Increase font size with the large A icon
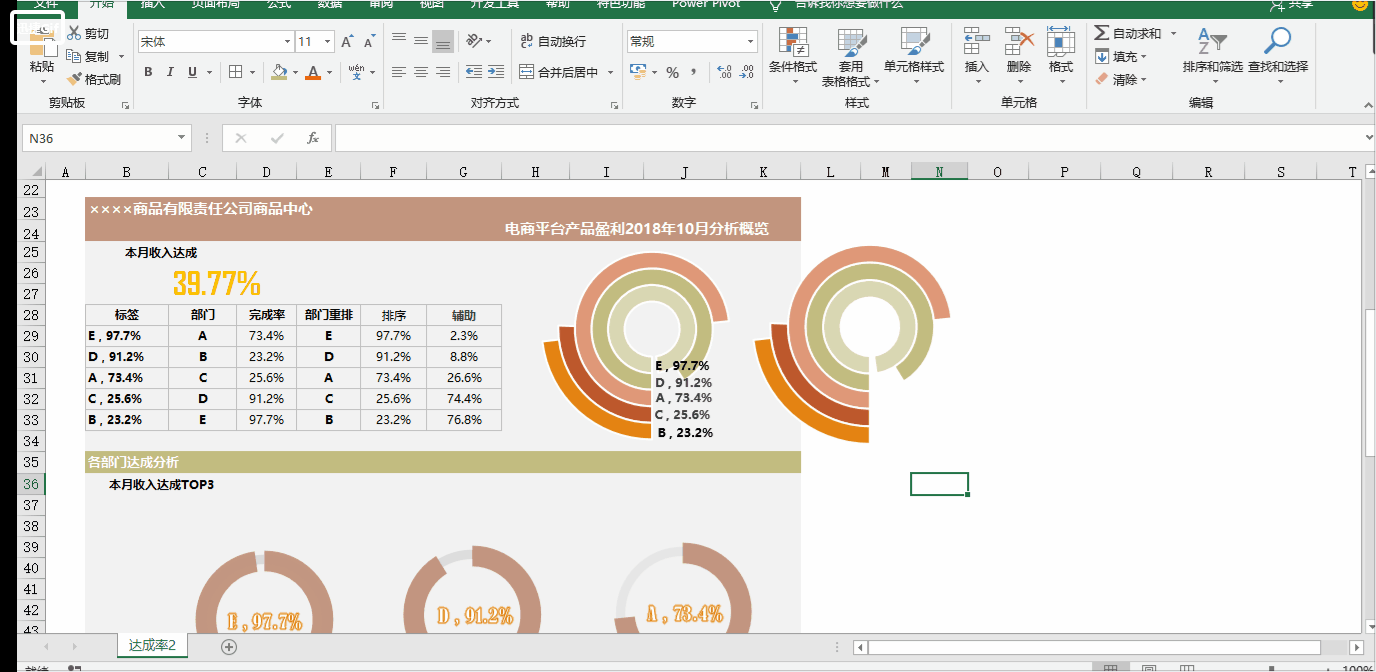 [x=347, y=42]
